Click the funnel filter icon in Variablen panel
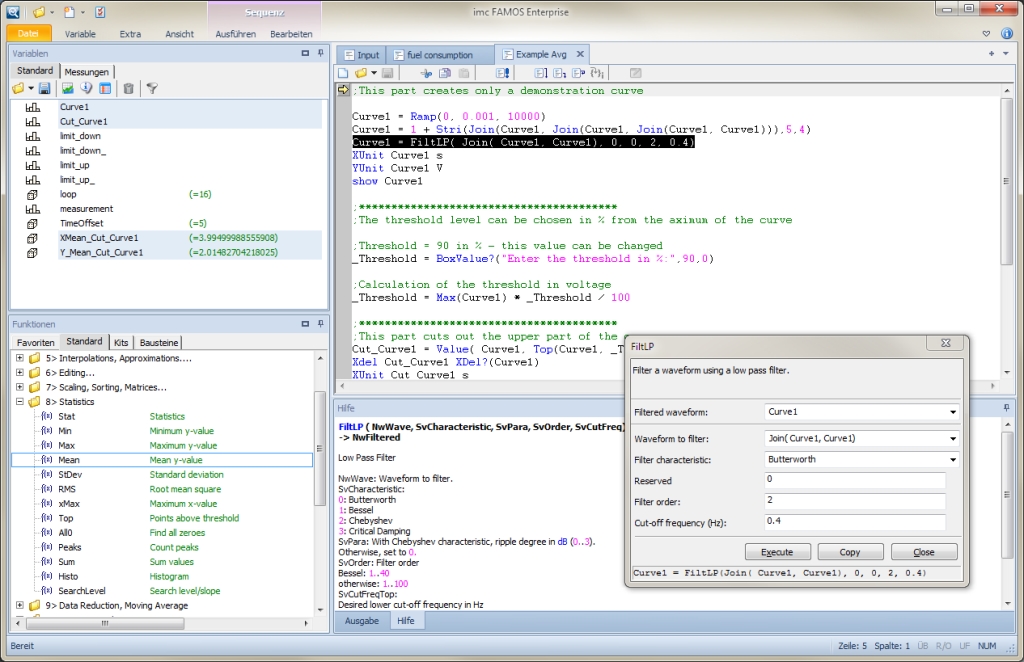Viewport: 1024px width, 662px height. coord(152,89)
